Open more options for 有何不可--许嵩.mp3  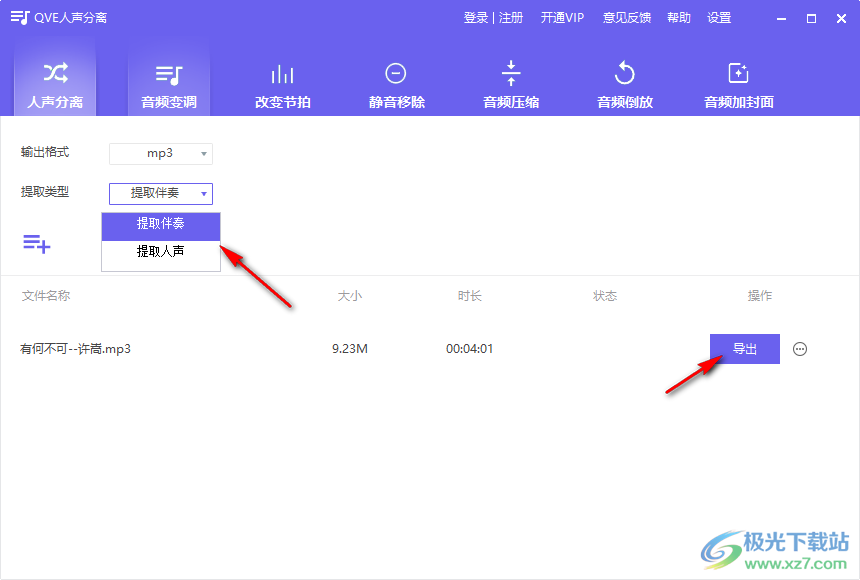coord(799,348)
